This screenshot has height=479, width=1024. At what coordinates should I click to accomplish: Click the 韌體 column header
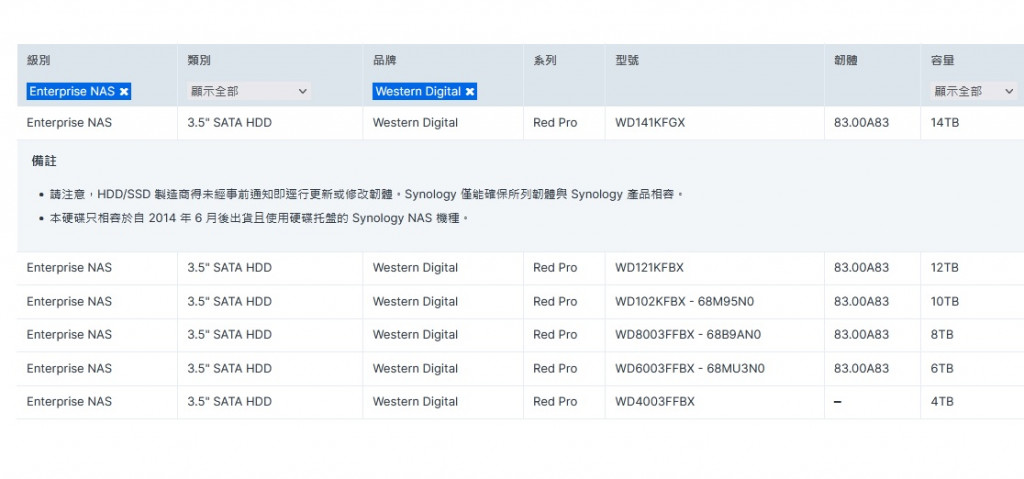point(846,60)
